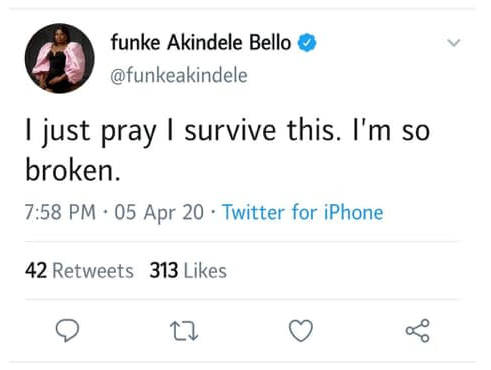The image size is (491, 370).
Task: Expand the tweet options chevron
Action: [x=454, y=43]
